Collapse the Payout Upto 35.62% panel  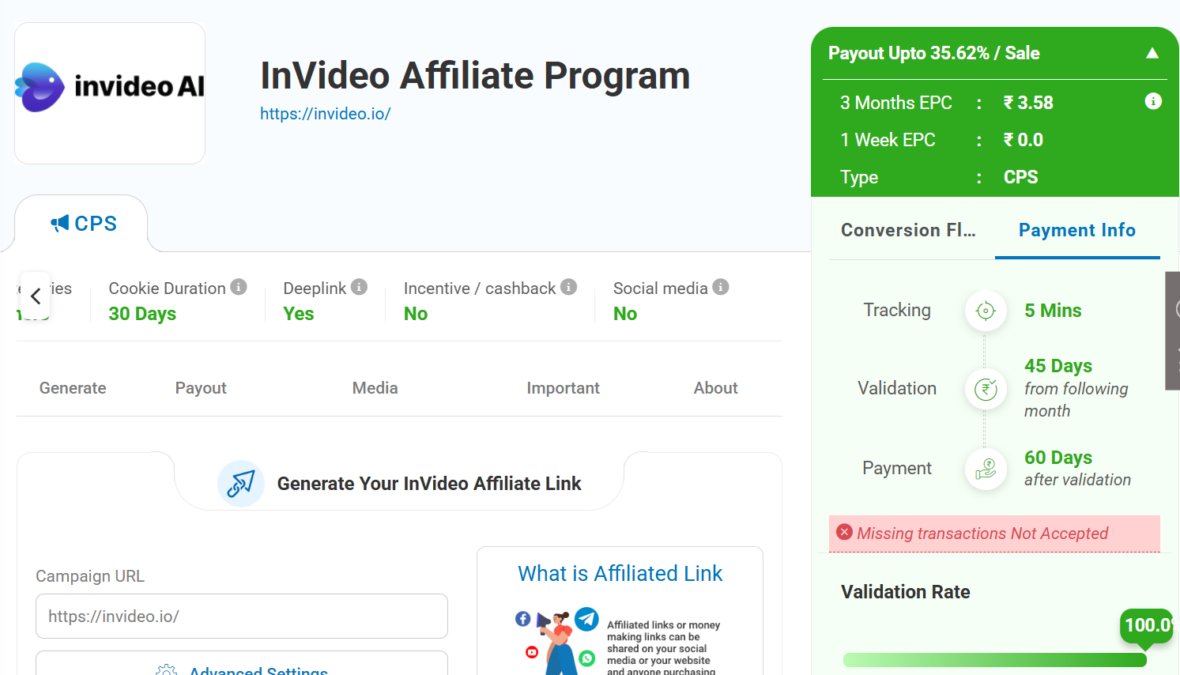[x=1152, y=54]
